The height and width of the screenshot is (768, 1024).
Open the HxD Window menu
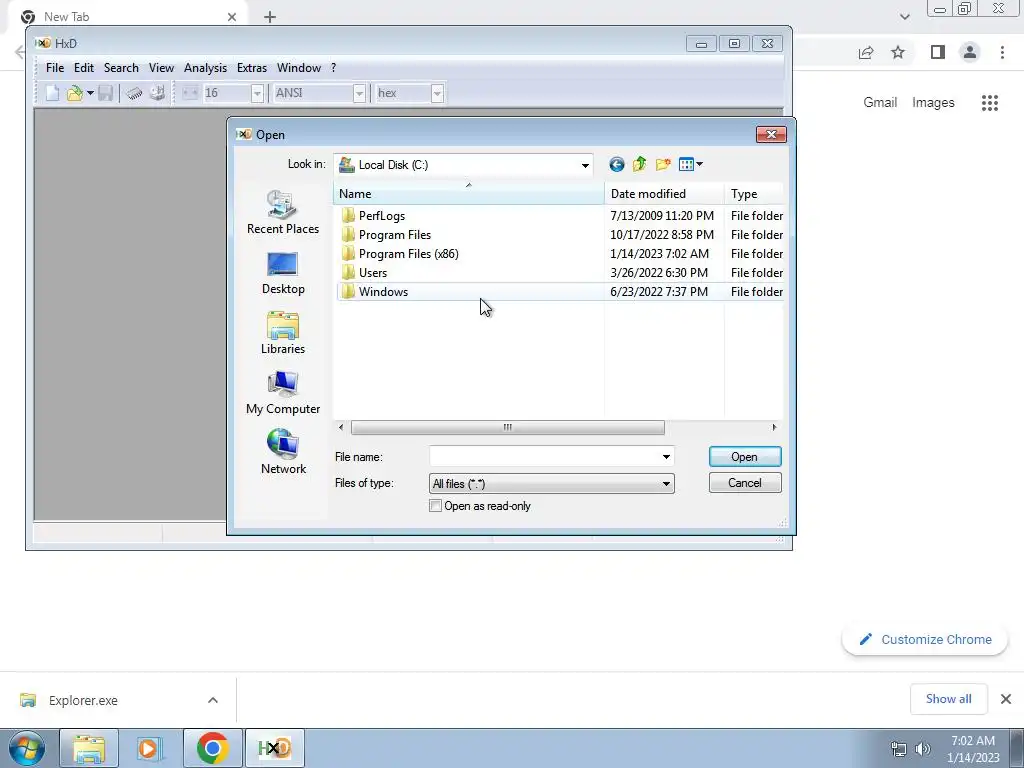point(298,68)
